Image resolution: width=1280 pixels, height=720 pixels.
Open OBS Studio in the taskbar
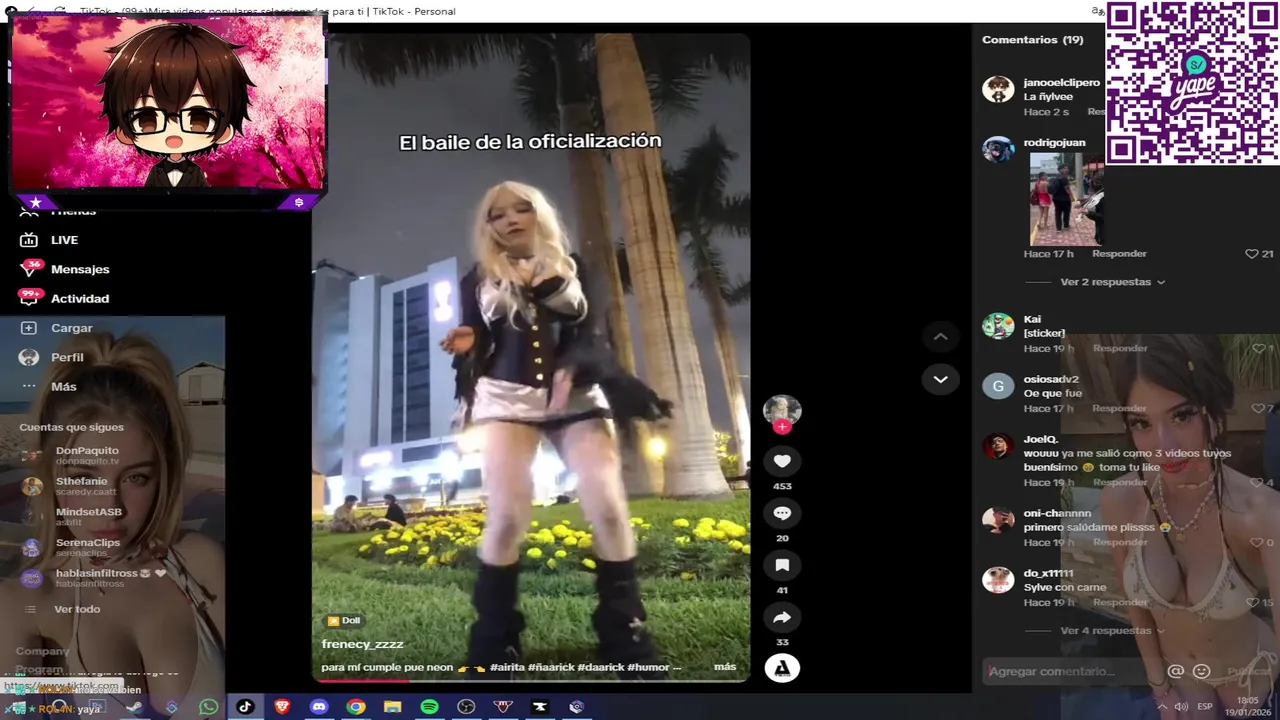[x=466, y=707]
